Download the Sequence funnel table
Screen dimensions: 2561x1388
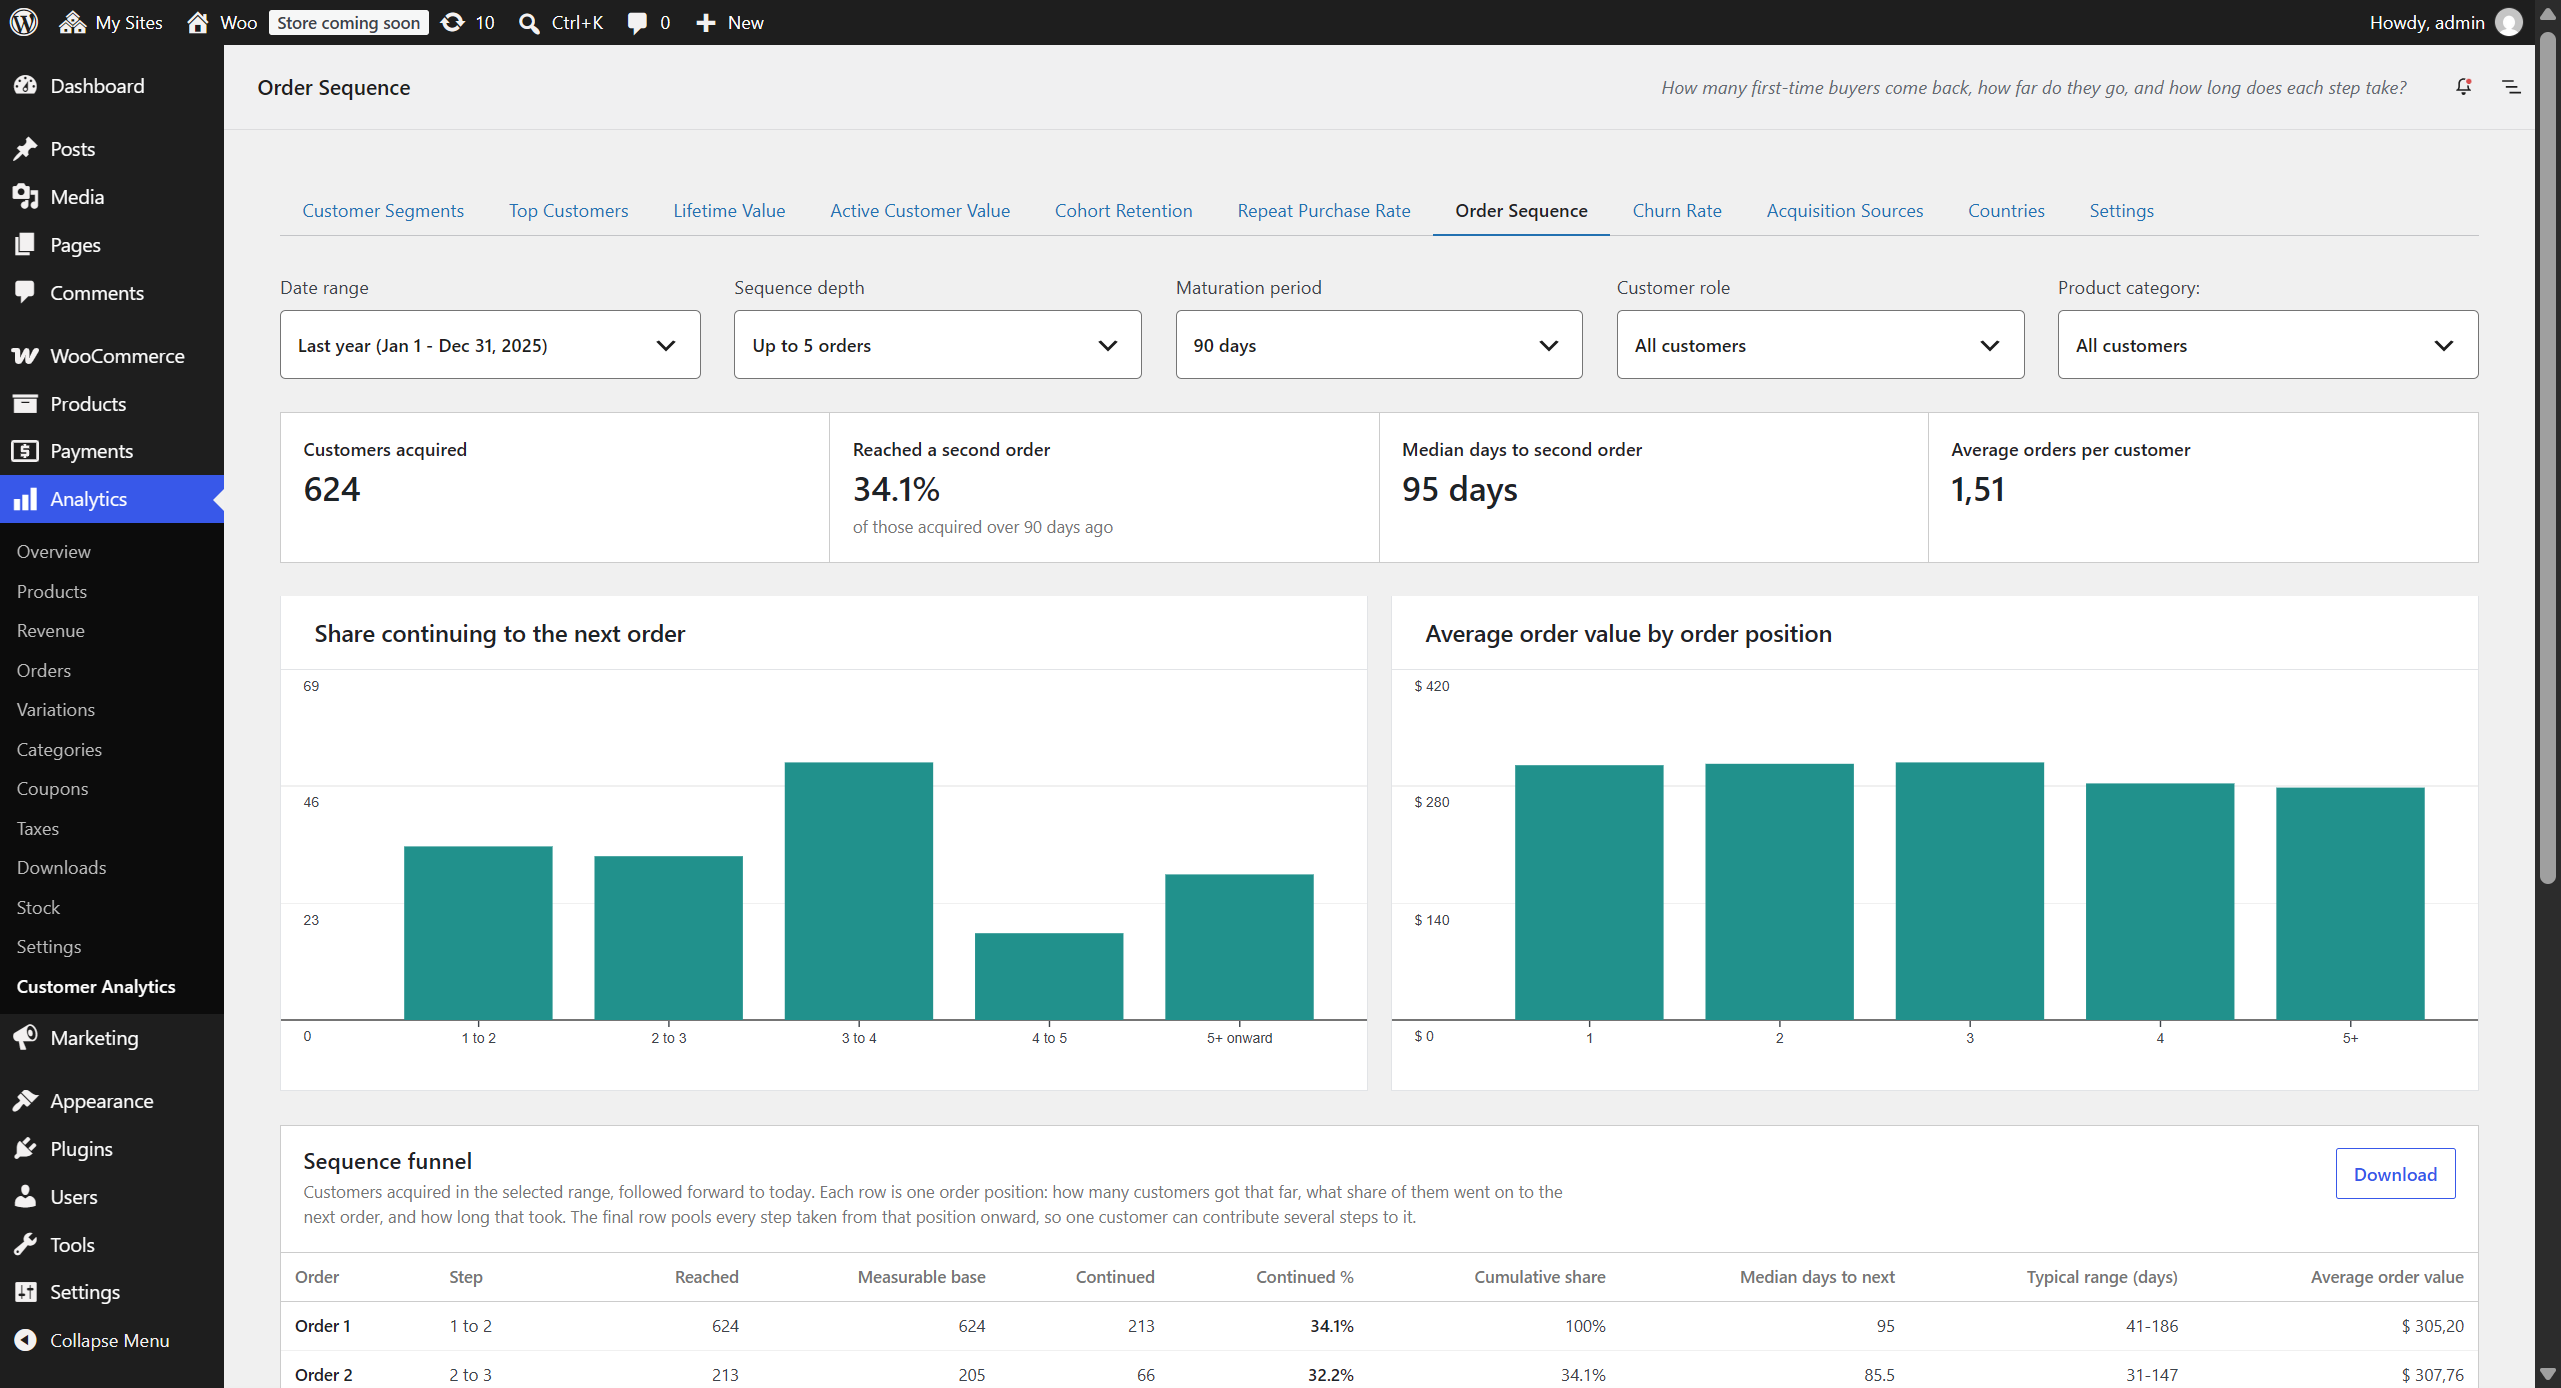(x=2395, y=1174)
